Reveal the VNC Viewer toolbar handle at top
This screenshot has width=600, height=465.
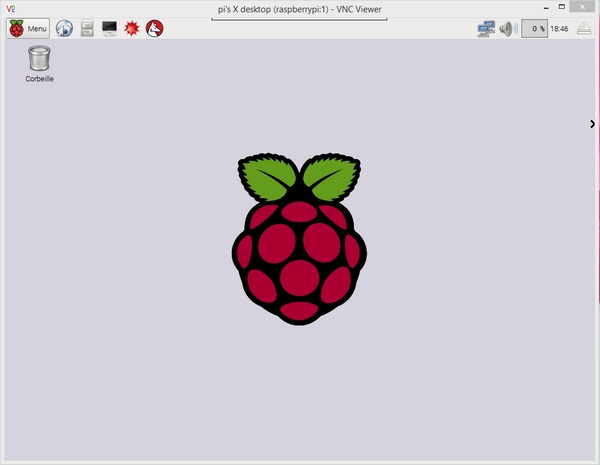pyautogui.click(x=299, y=19)
